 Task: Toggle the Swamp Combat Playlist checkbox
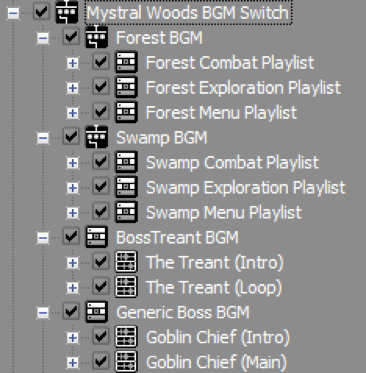[101, 162]
